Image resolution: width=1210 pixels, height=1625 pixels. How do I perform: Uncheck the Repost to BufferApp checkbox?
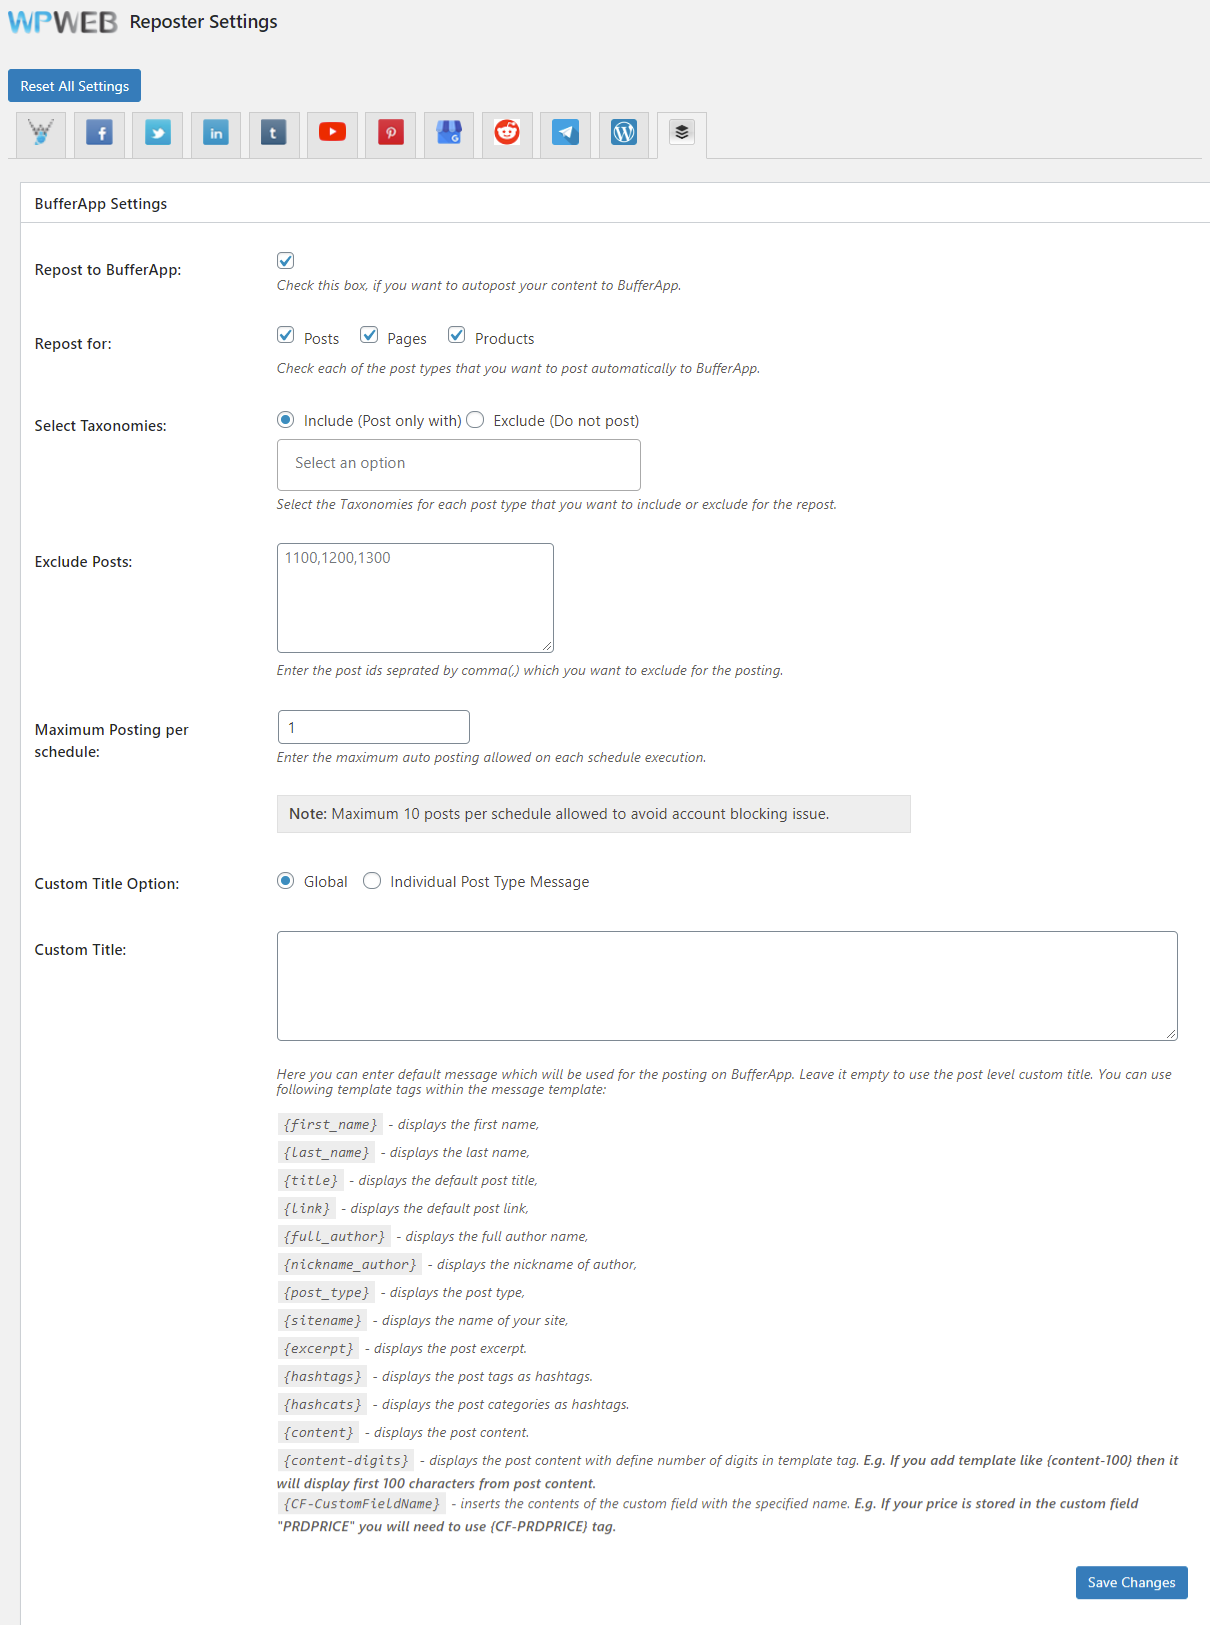coord(285,260)
